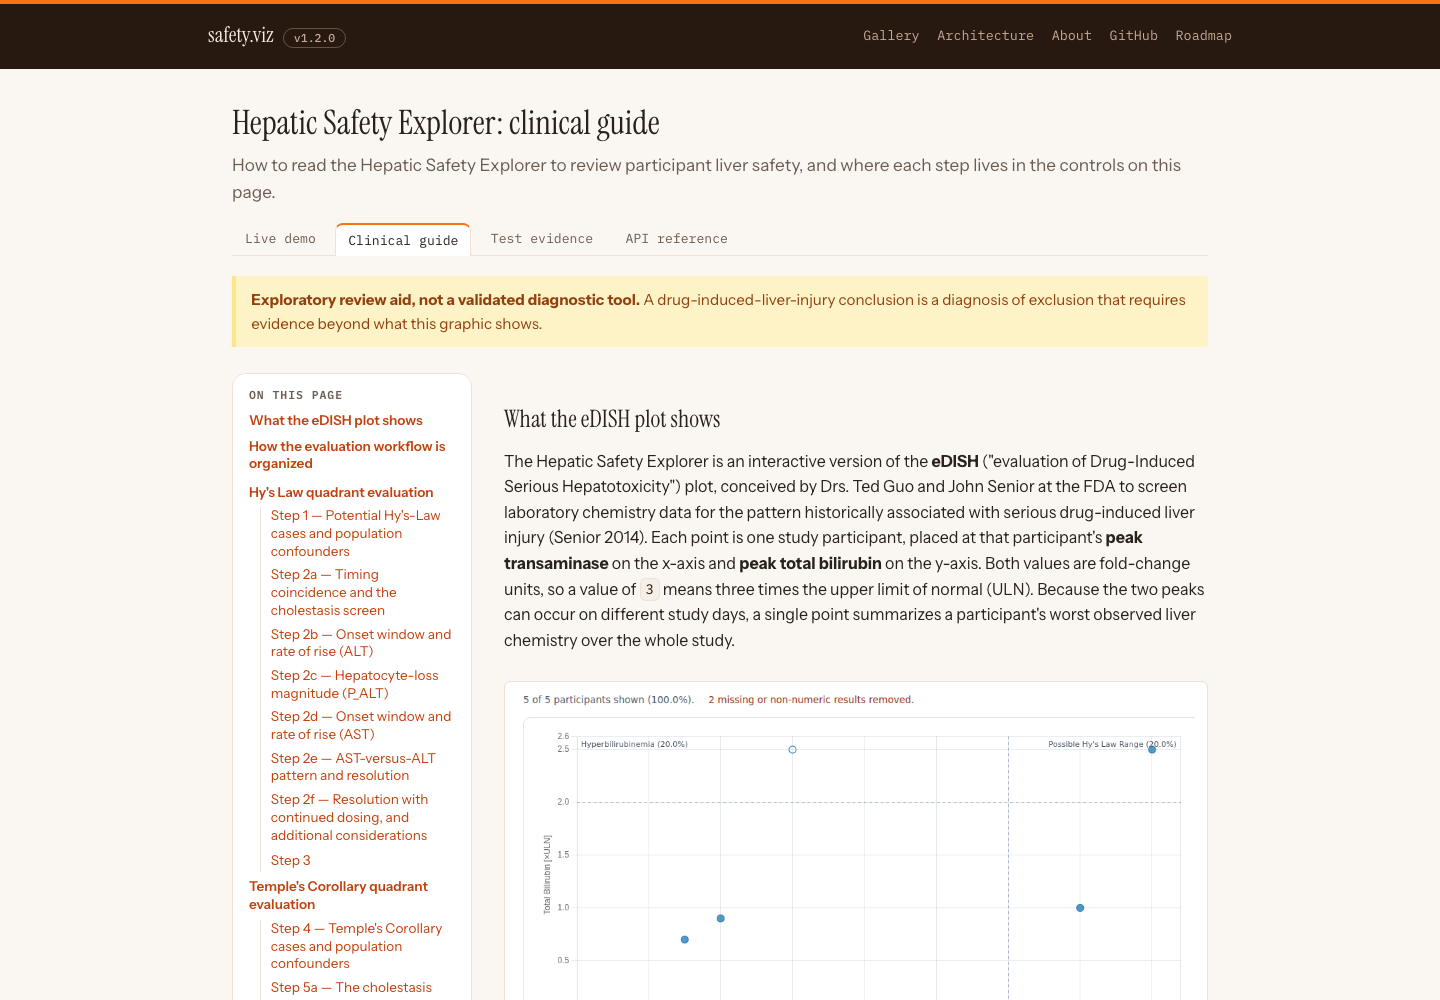The image size is (1440, 1000).
Task: Open the Roadmap nav link
Action: (x=1203, y=35)
